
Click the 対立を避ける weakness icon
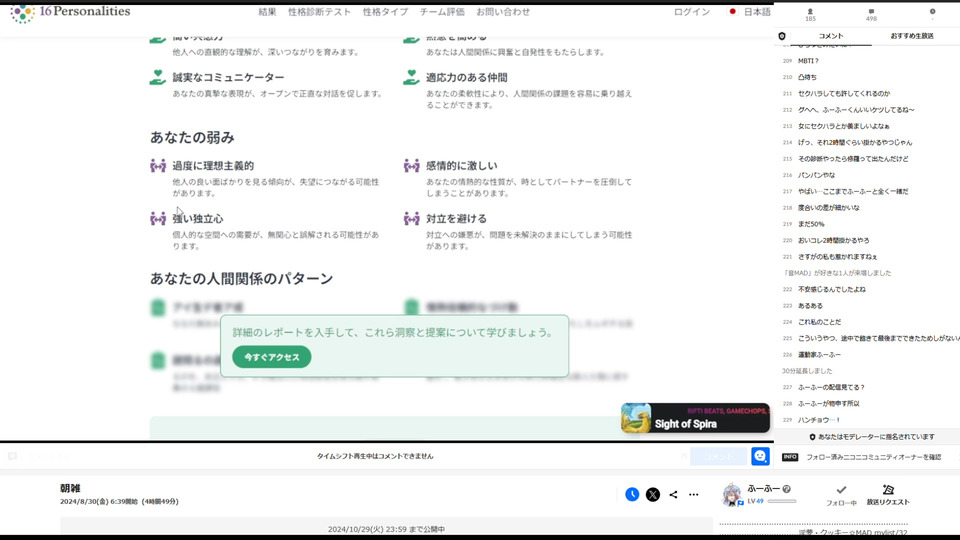click(411, 219)
